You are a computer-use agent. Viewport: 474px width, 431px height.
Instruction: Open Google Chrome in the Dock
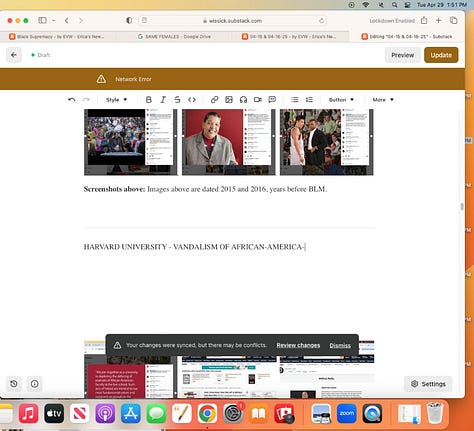[207, 414]
